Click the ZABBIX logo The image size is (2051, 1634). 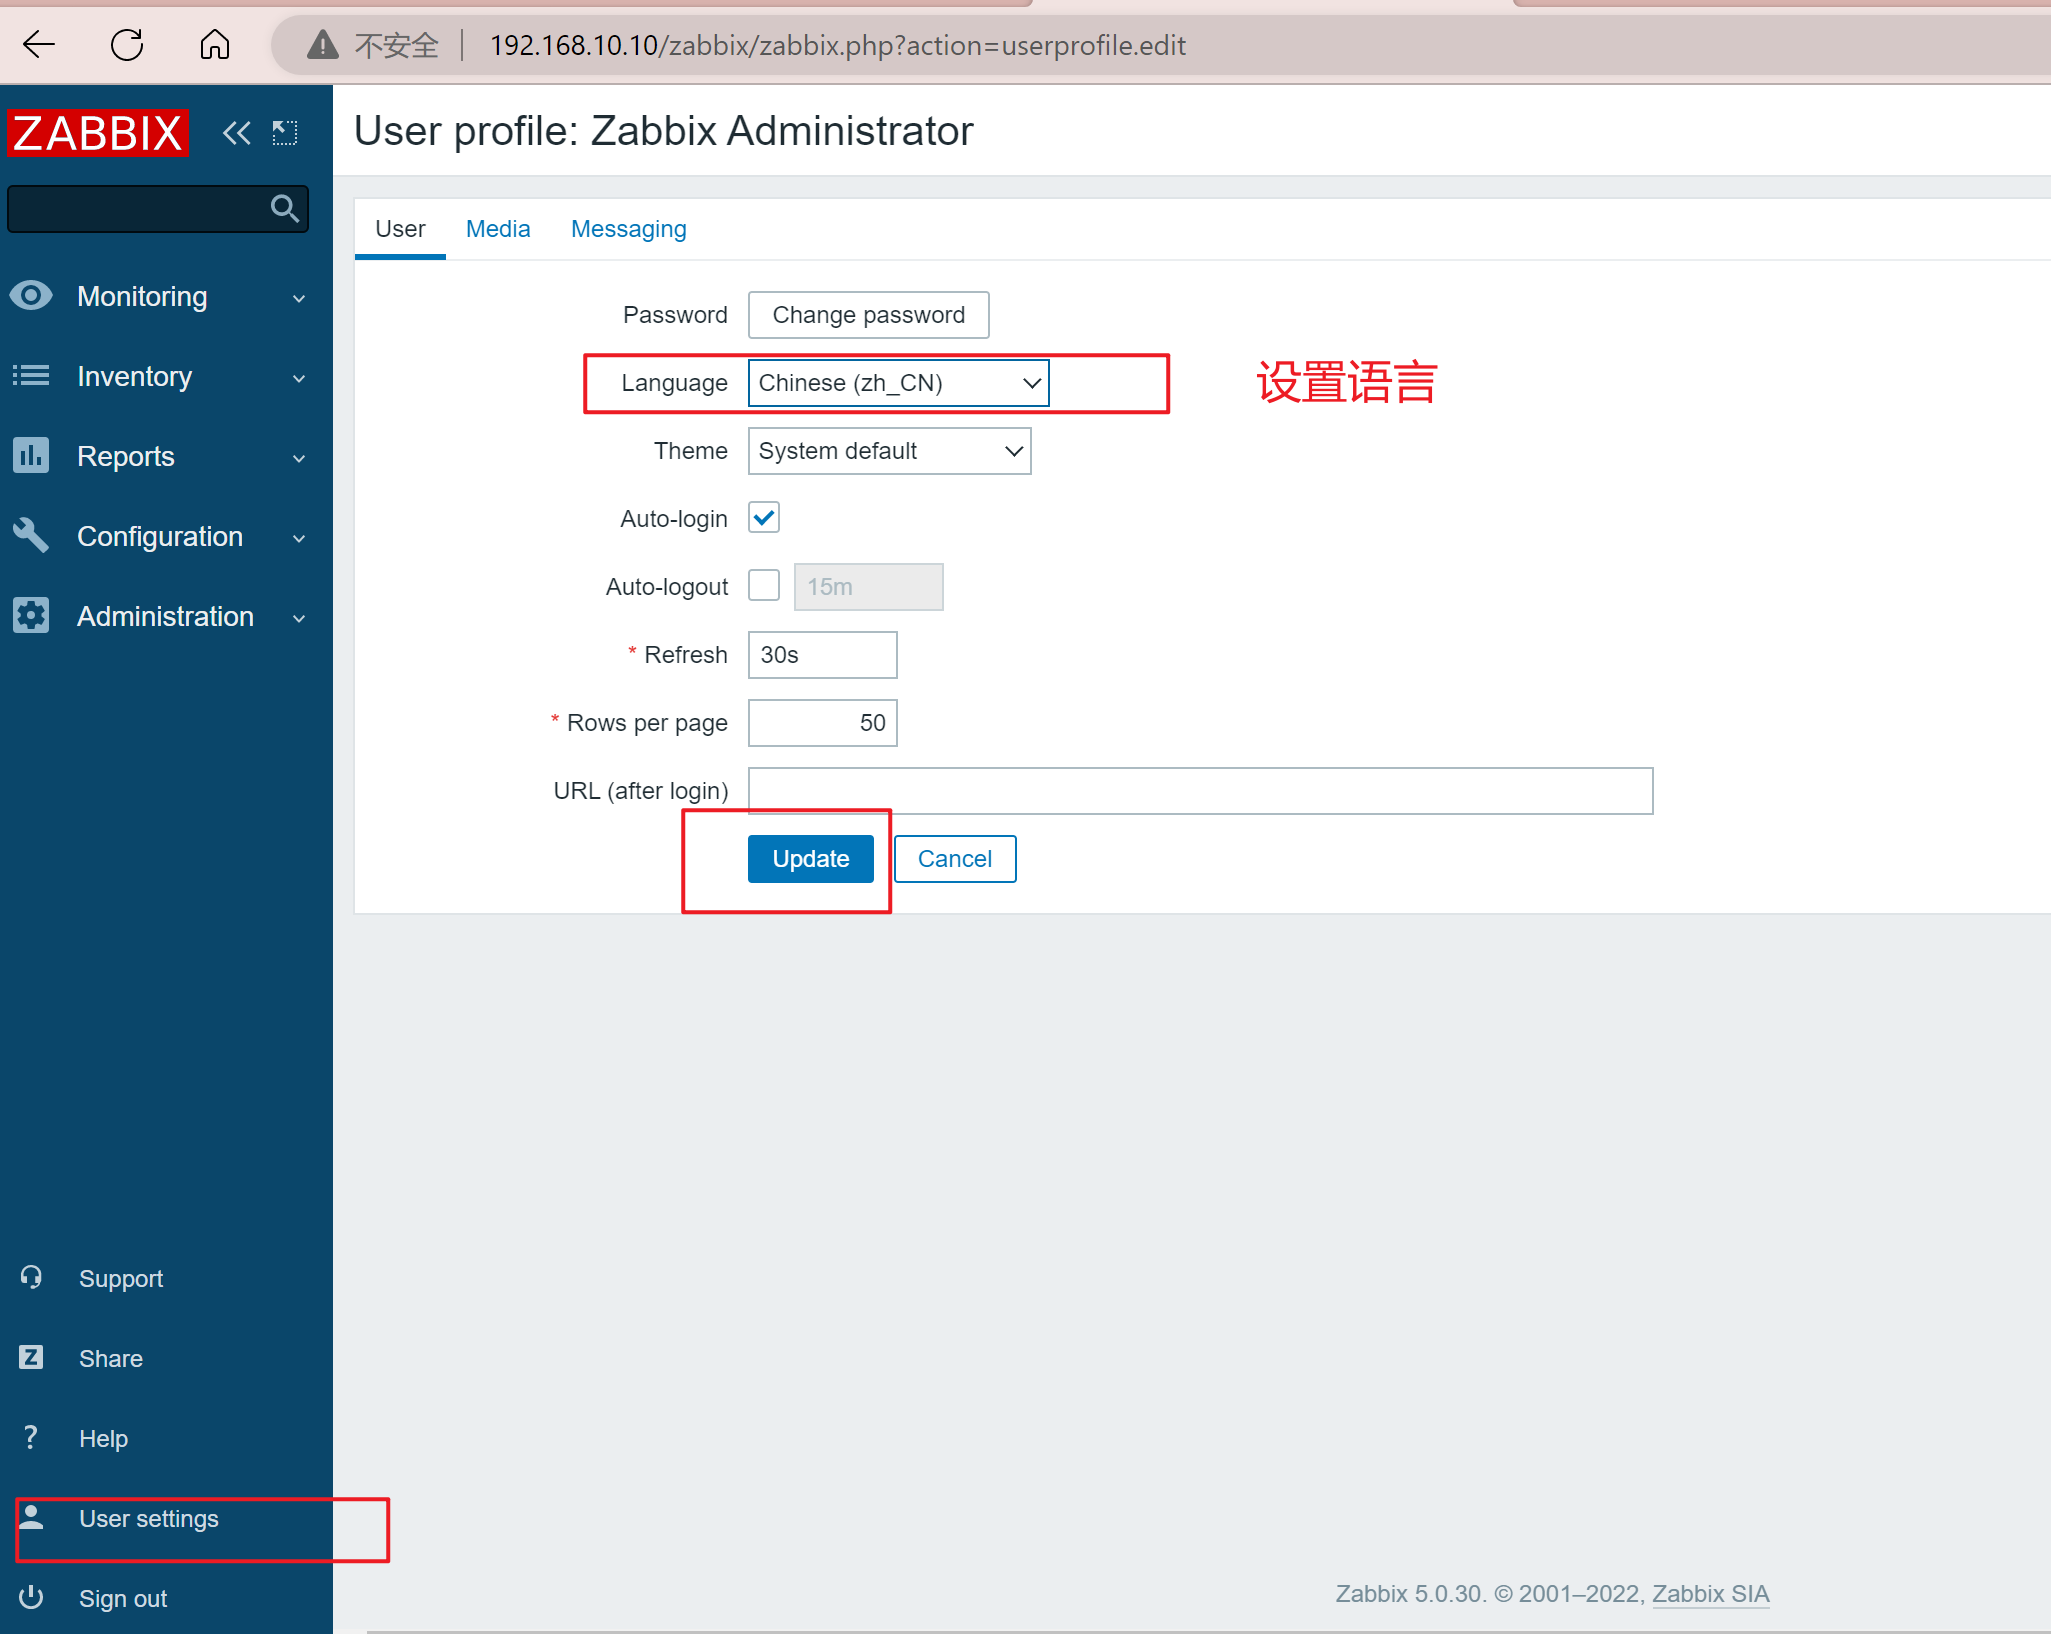pyautogui.click(x=98, y=133)
